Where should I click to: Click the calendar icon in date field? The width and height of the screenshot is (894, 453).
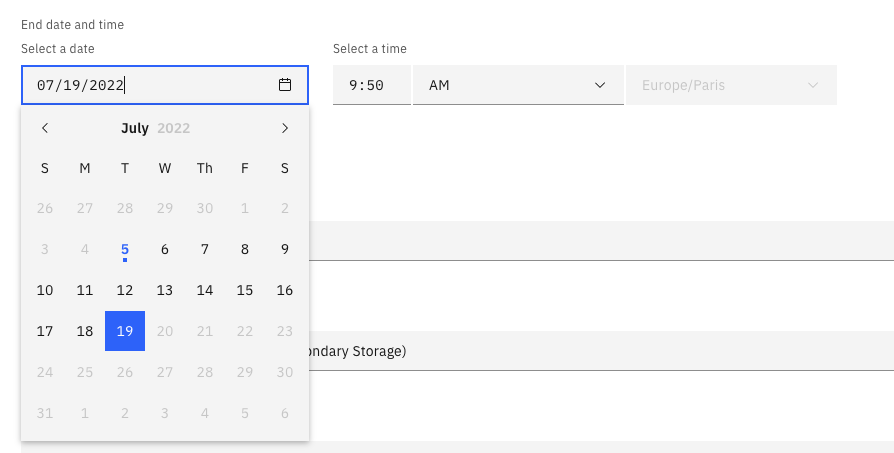click(285, 85)
